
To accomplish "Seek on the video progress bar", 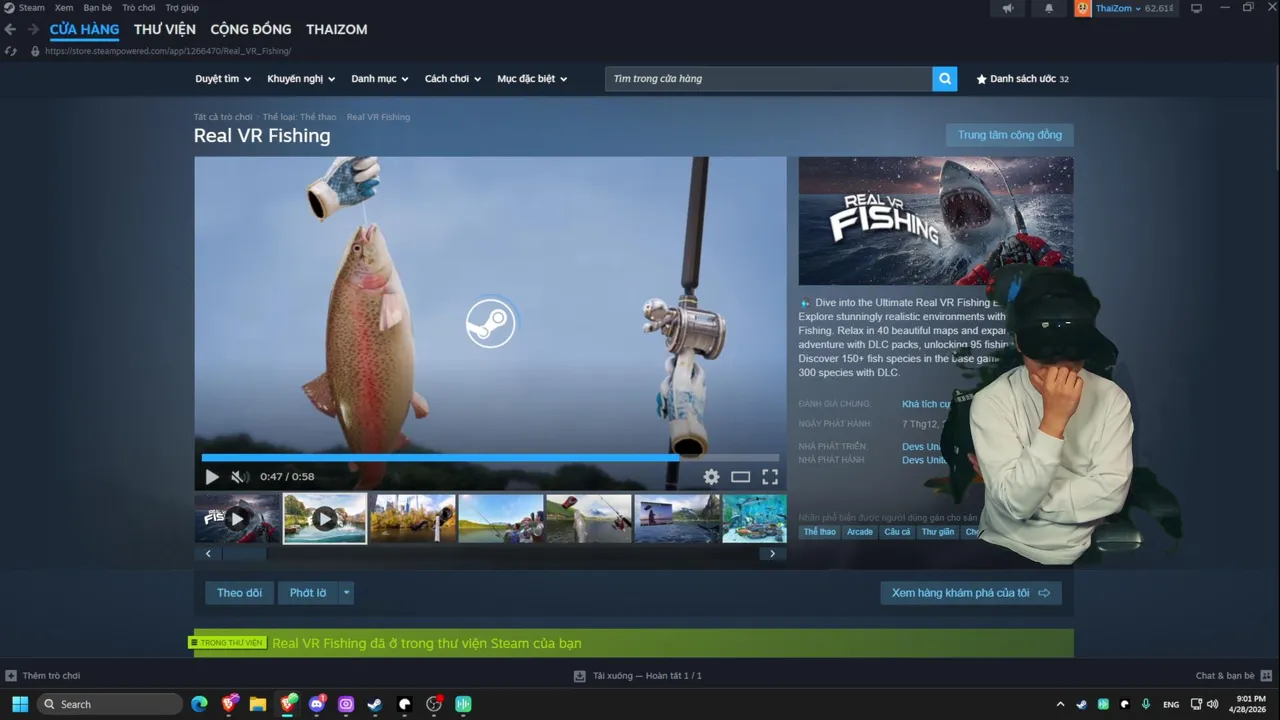I will pyautogui.click(x=490, y=458).
